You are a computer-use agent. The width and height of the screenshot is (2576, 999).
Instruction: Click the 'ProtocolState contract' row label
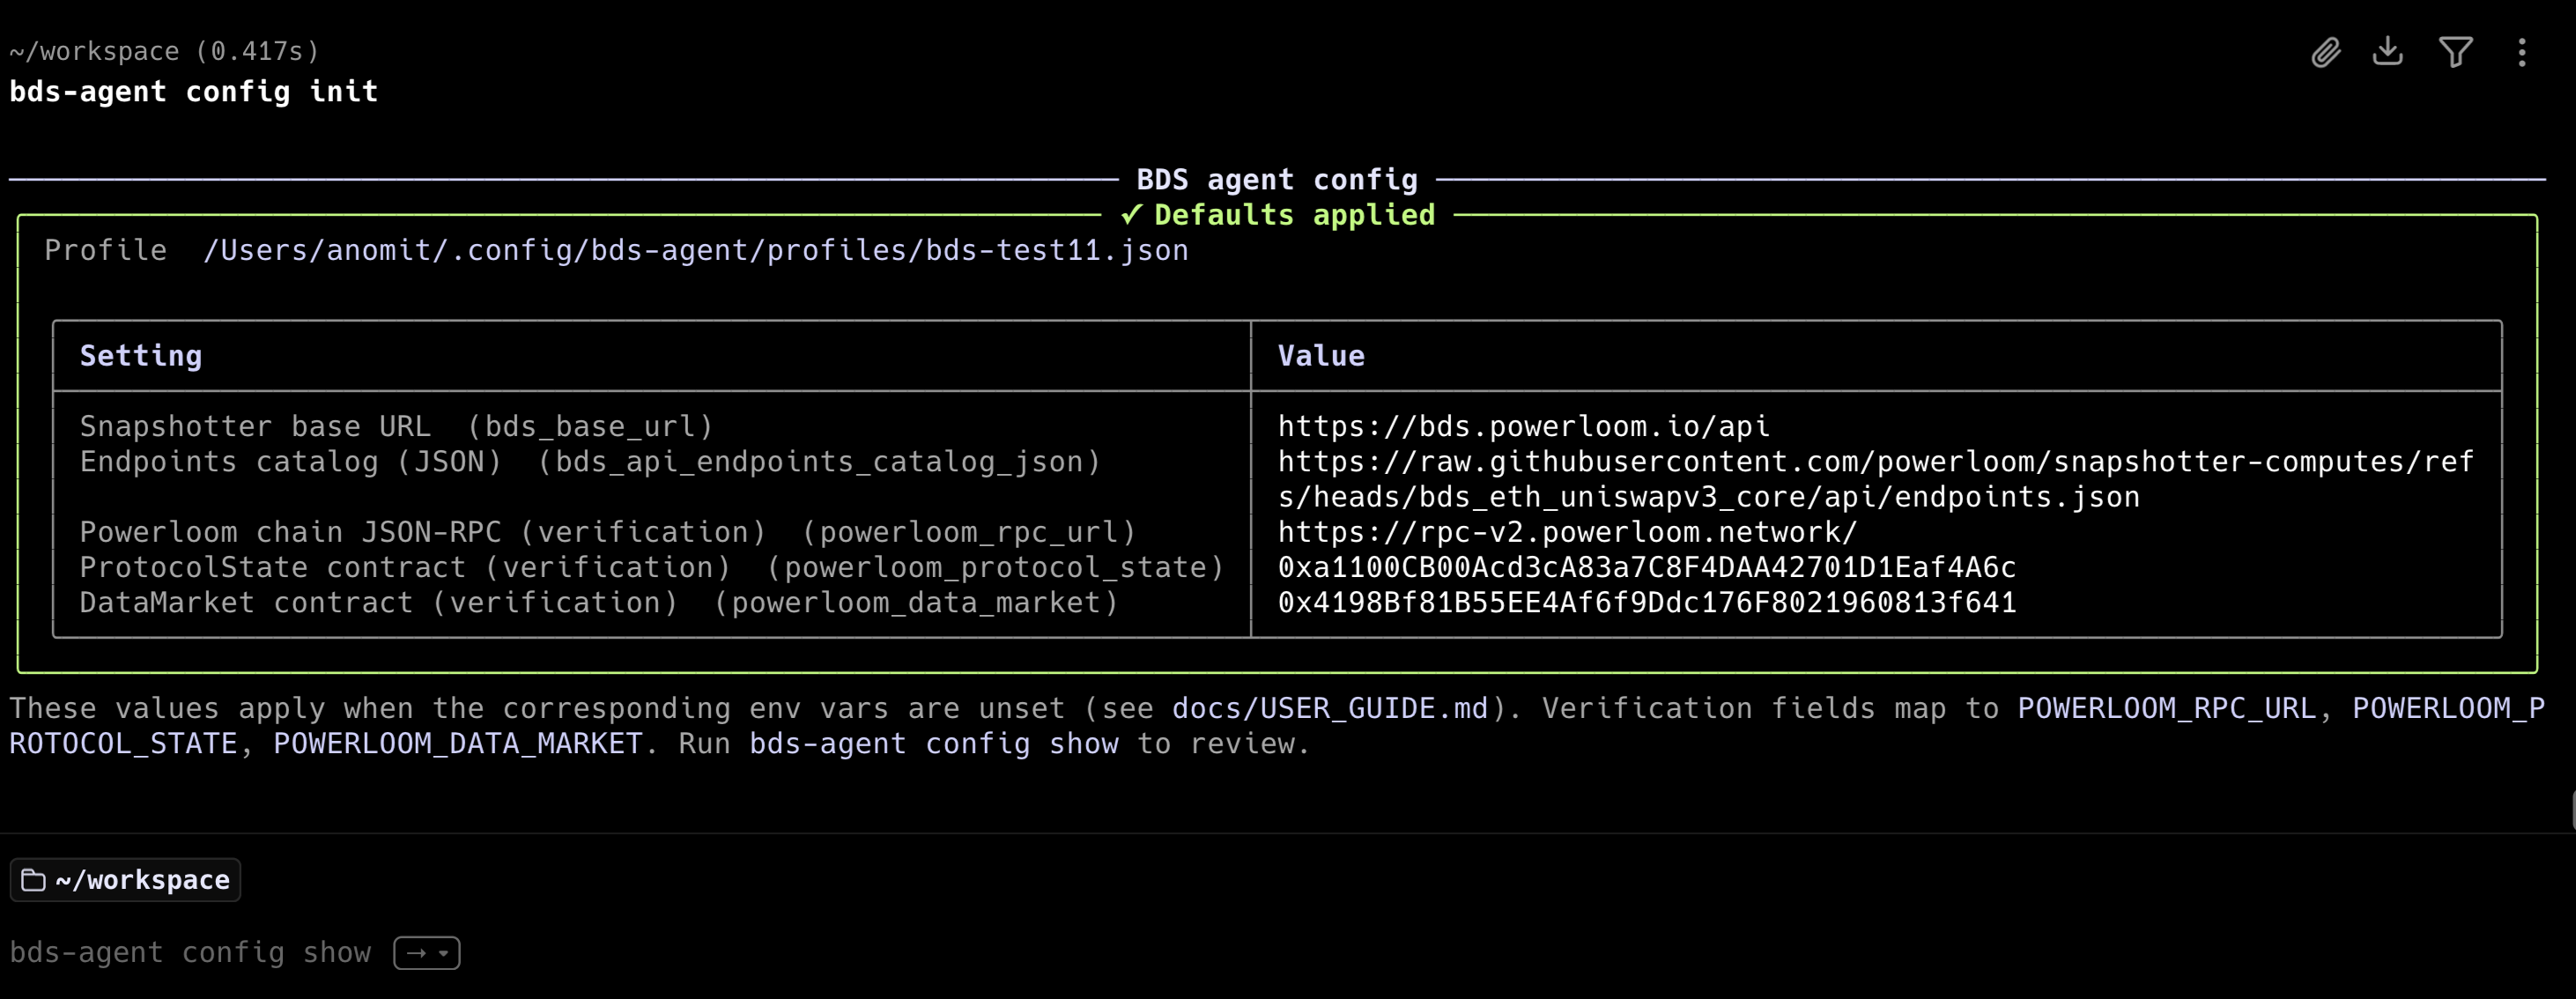[652, 567]
